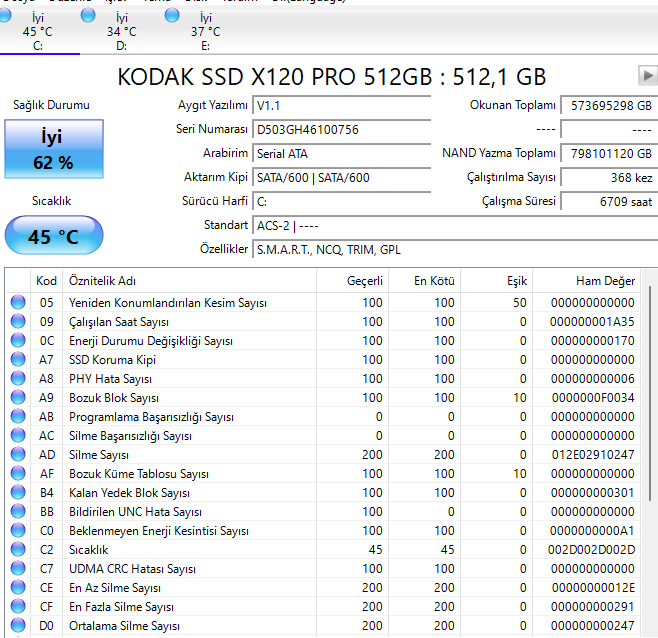The width and height of the screenshot is (658, 638).
Task: Click status orb for attribute 05
Action: click(18, 302)
